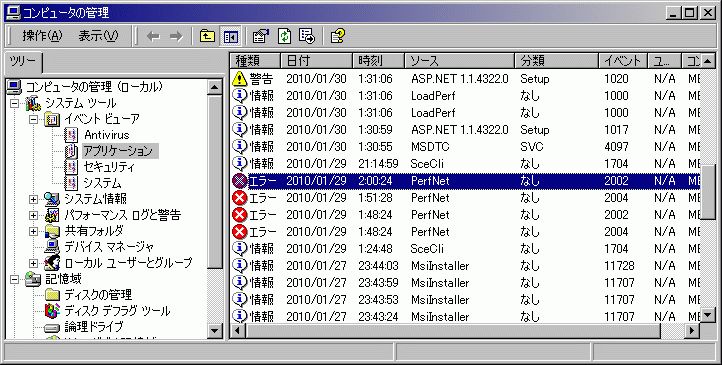Collapse the 記憶域 node
Viewport: 722px width, 365px height.
click(15, 279)
